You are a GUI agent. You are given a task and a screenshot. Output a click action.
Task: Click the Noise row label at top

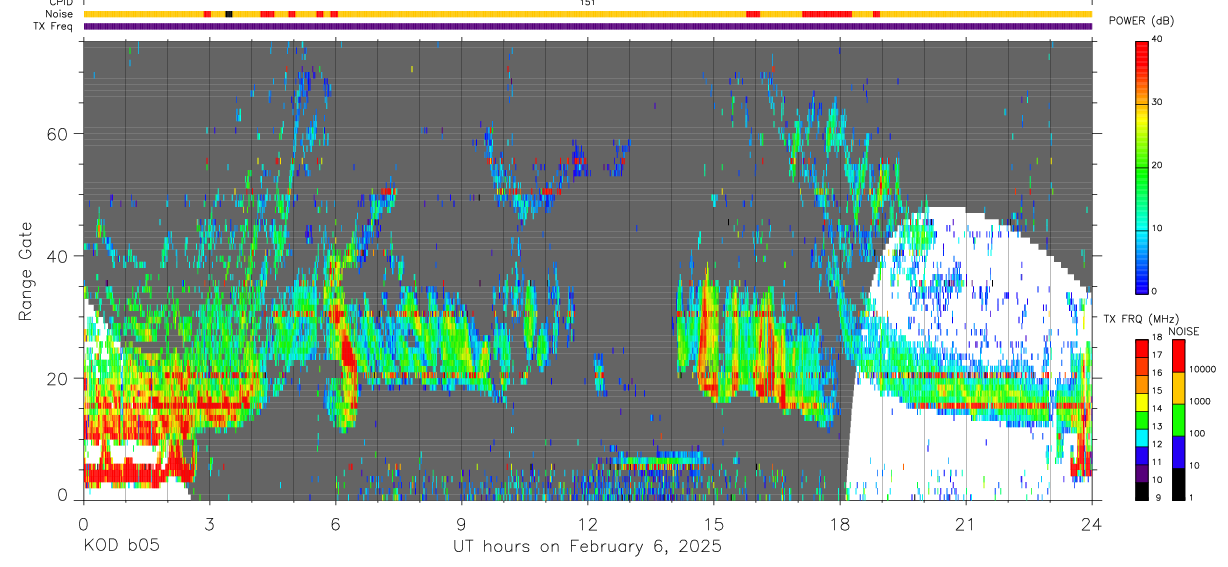[x=59, y=14]
